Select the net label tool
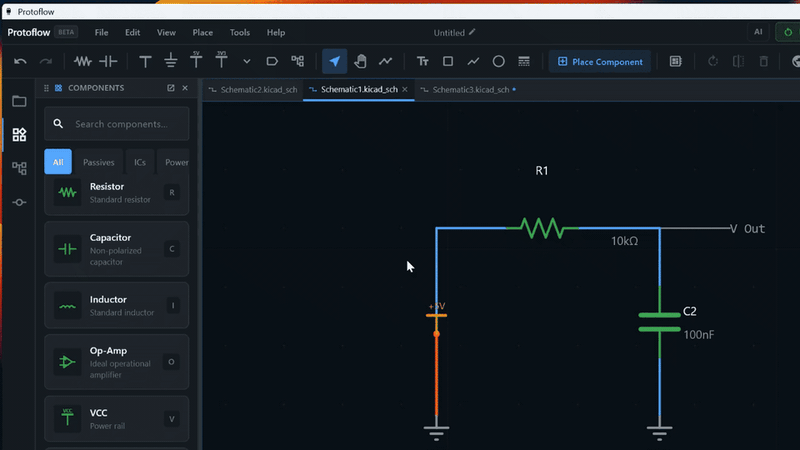This screenshot has height=450, width=800. [x=272, y=62]
